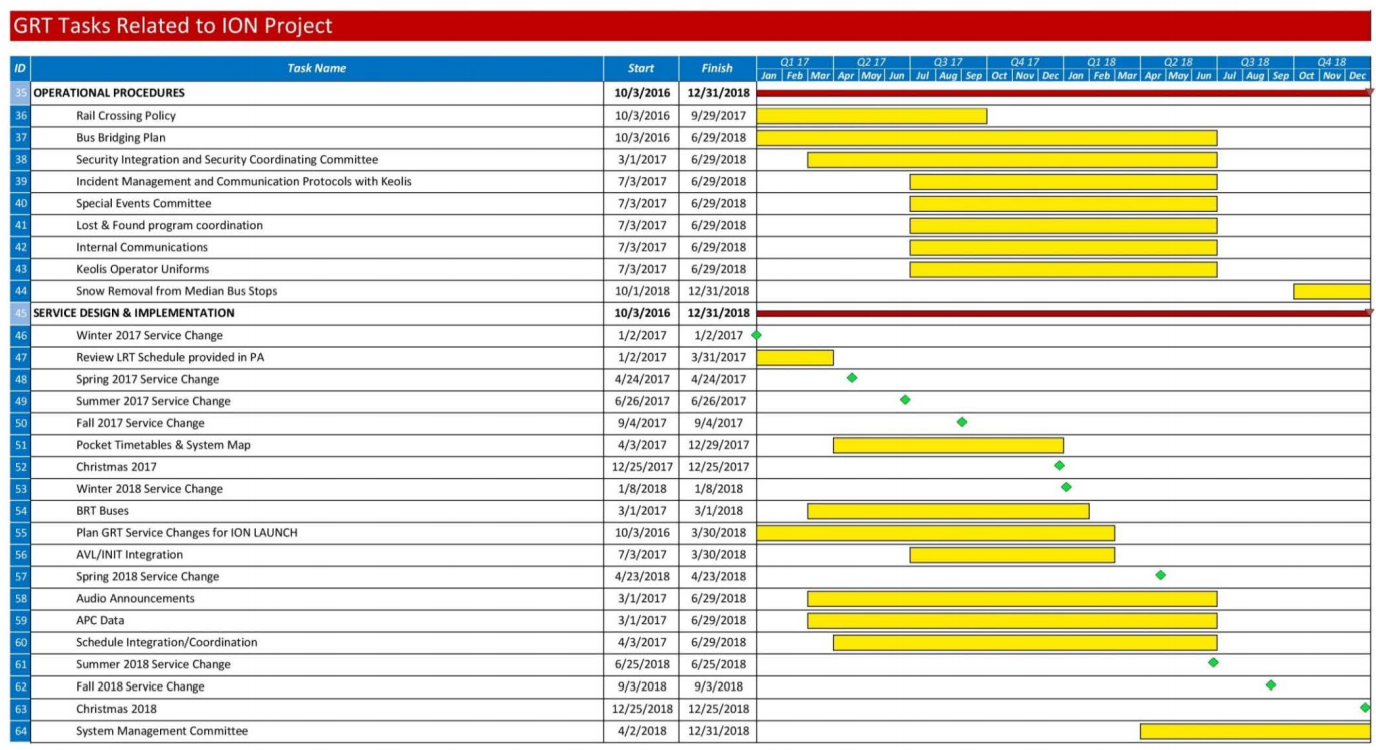Collapse the SERVICE DESIGN & IMPLEMENTATION summary task

134,313
